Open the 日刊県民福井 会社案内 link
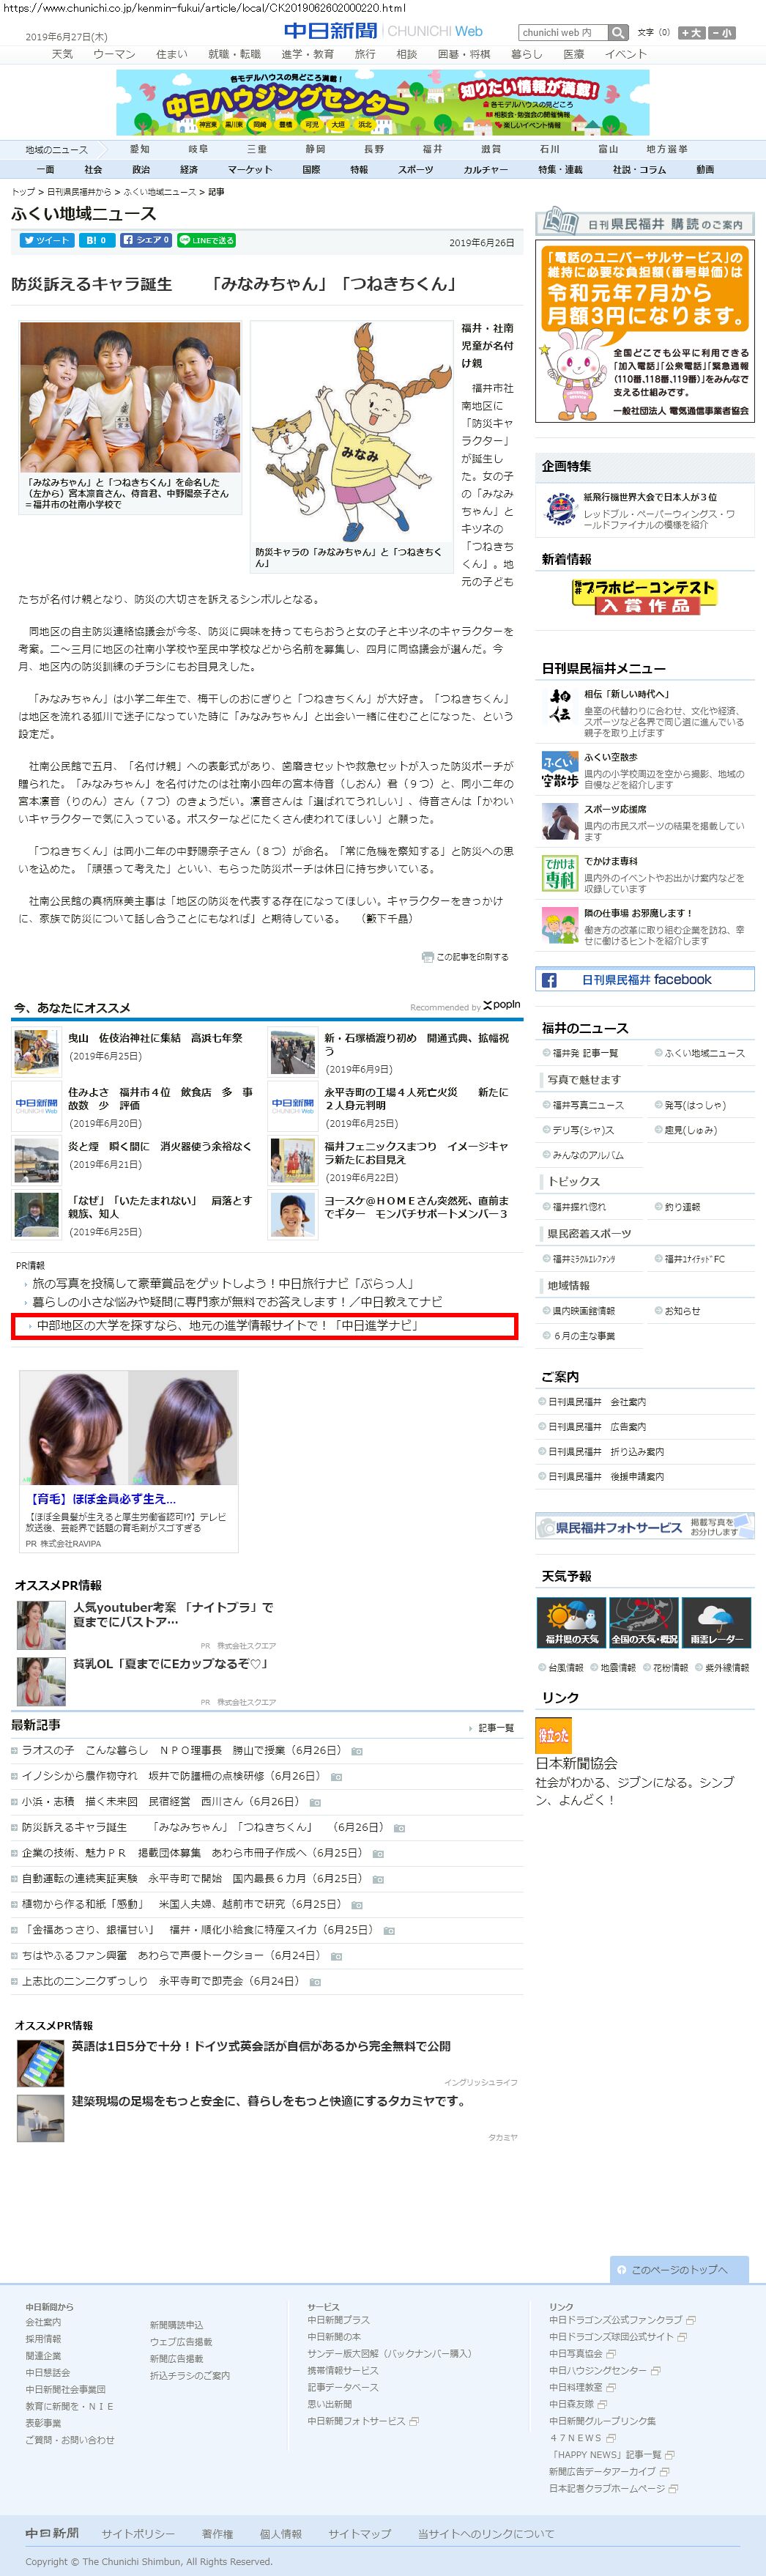 [x=597, y=1402]
